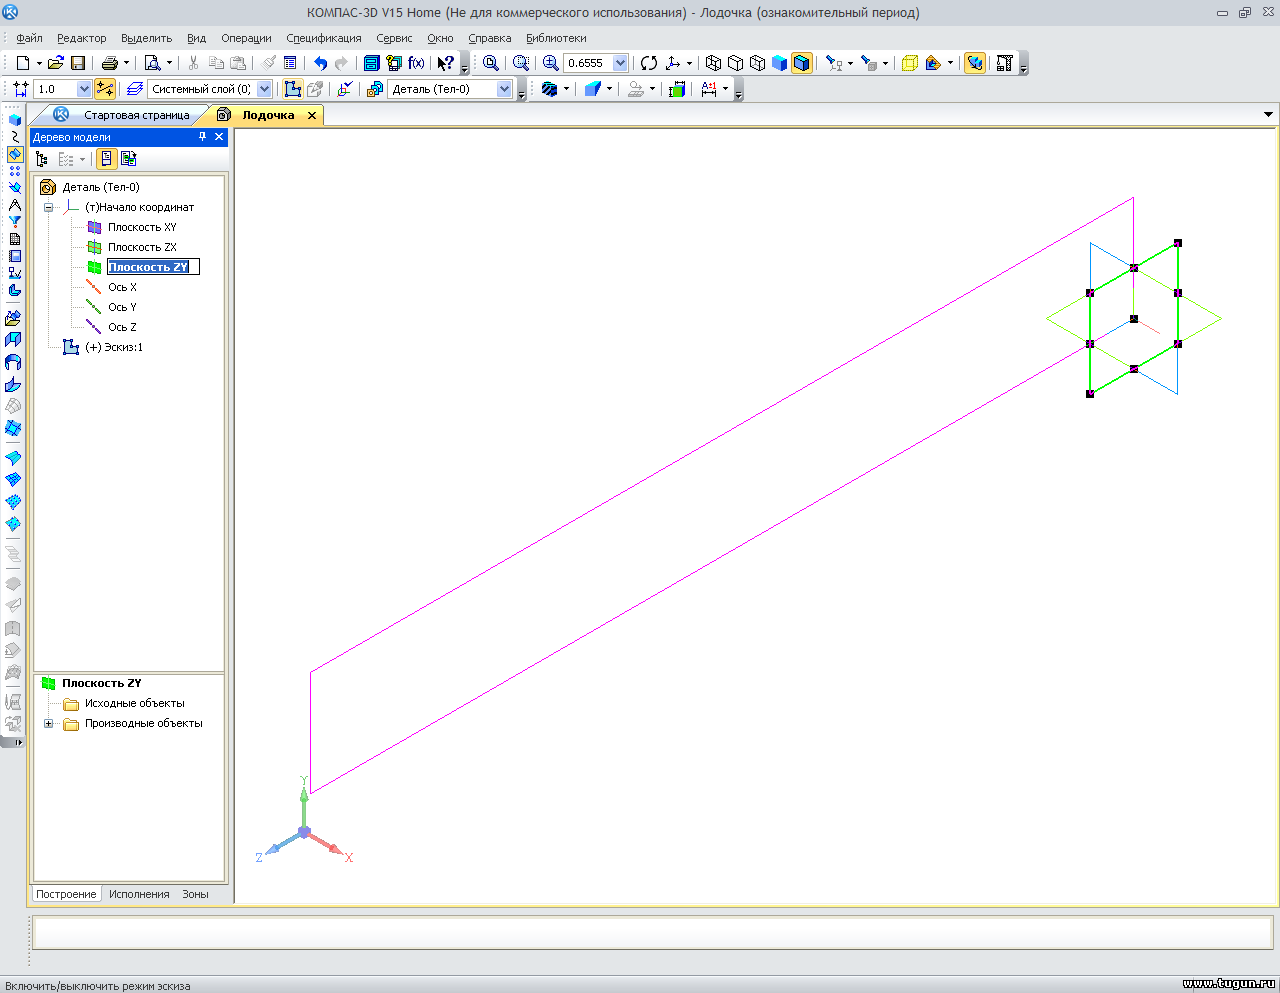Open the zoom scale 0.6555 dropdown
1280x993 pixels.
coord(620,63)
